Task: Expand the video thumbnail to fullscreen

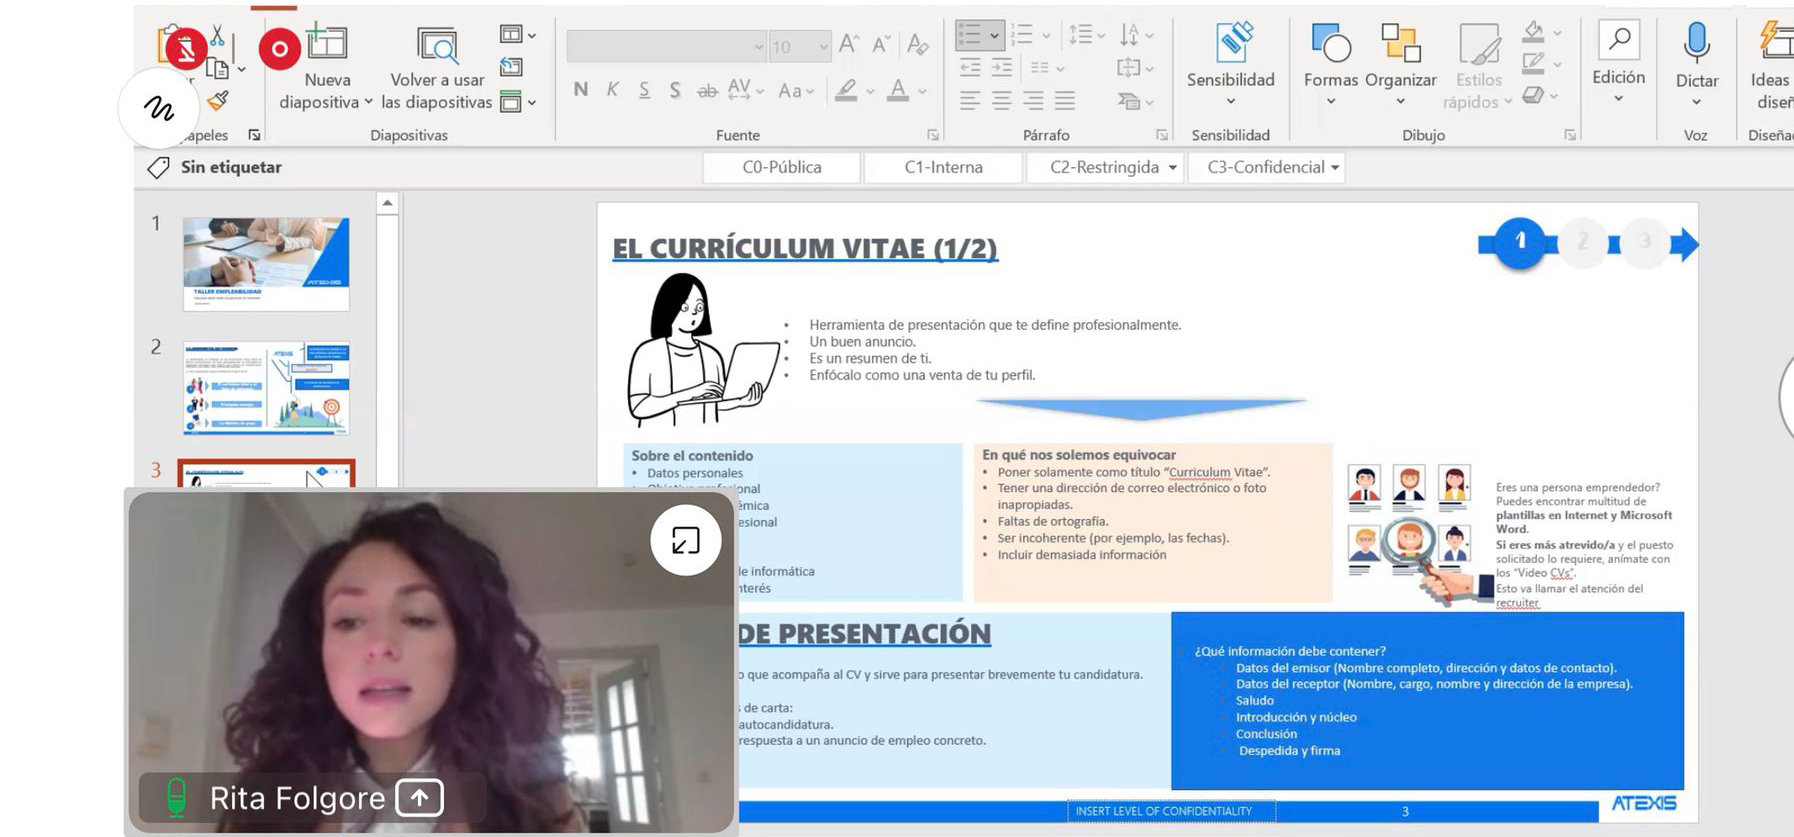Action: coord(686,541)
